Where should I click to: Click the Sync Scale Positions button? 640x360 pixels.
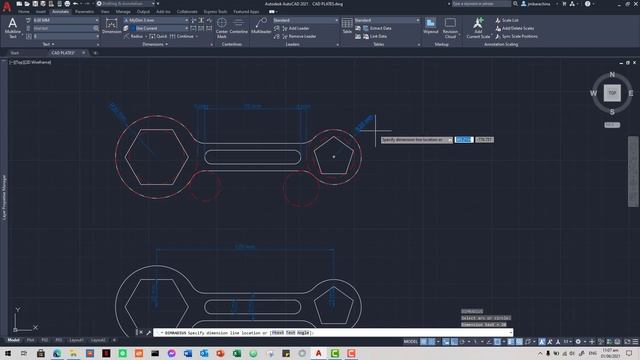pos(516,36)
